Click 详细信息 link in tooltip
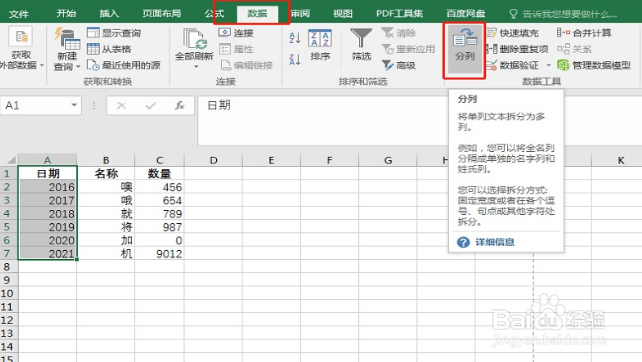Image resolution: width=642 pixels, height=362 pixels. 495,242
